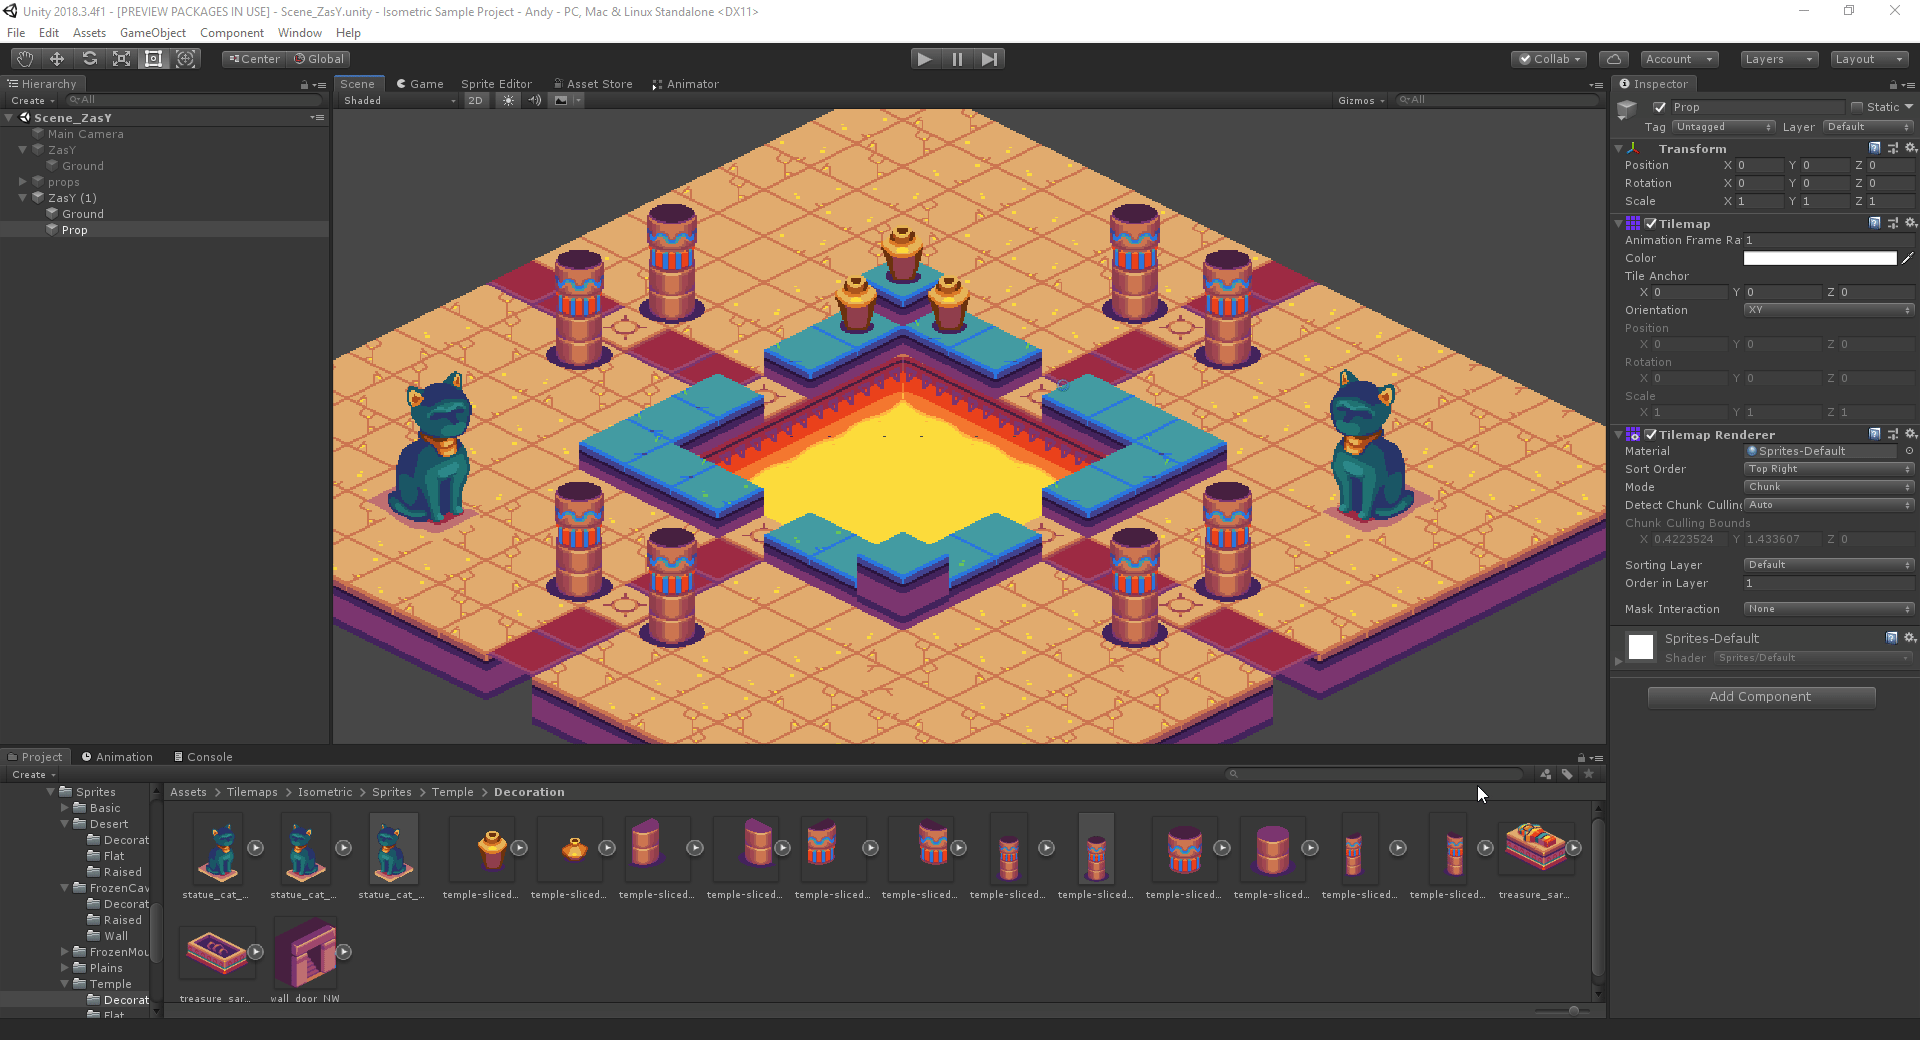Change the Mode dropdown from Chunk
The image size is (1920, 1040).
click(1827, 486)
